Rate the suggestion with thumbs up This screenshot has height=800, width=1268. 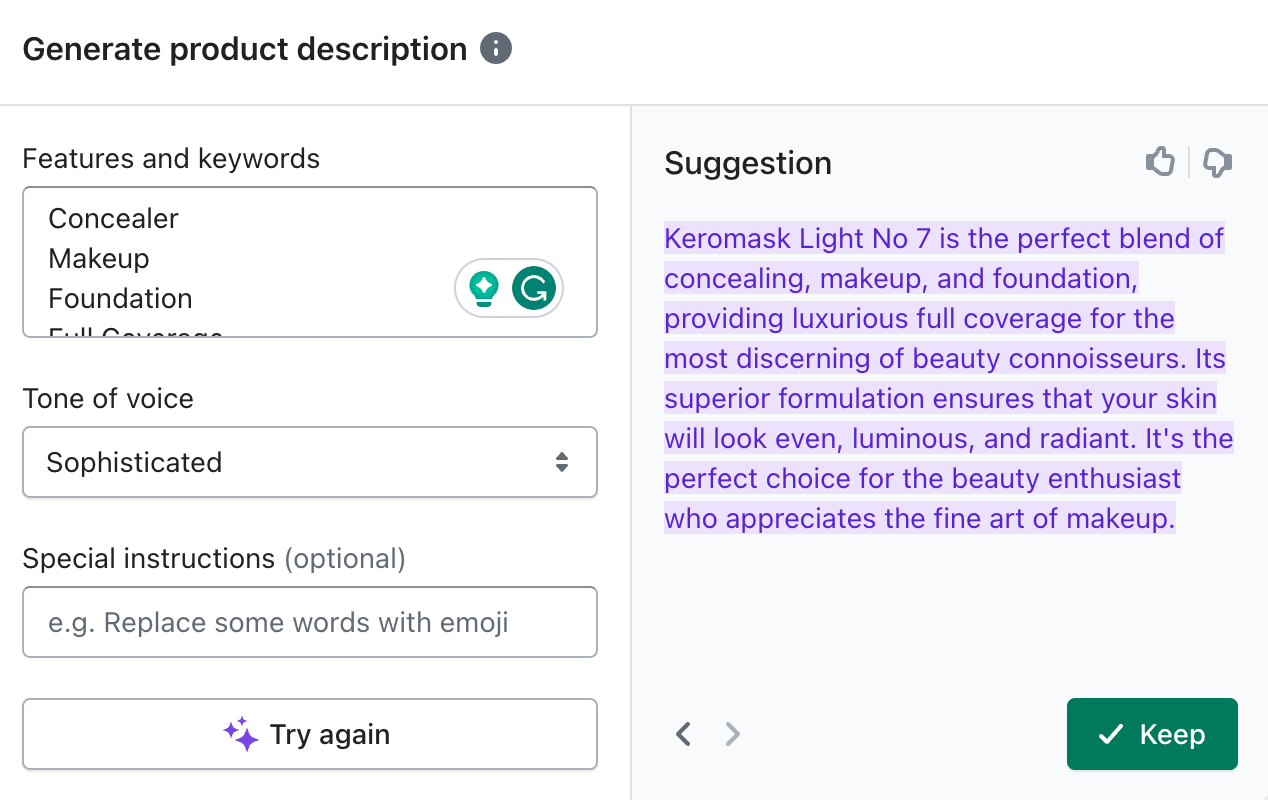click(1160, 162)
